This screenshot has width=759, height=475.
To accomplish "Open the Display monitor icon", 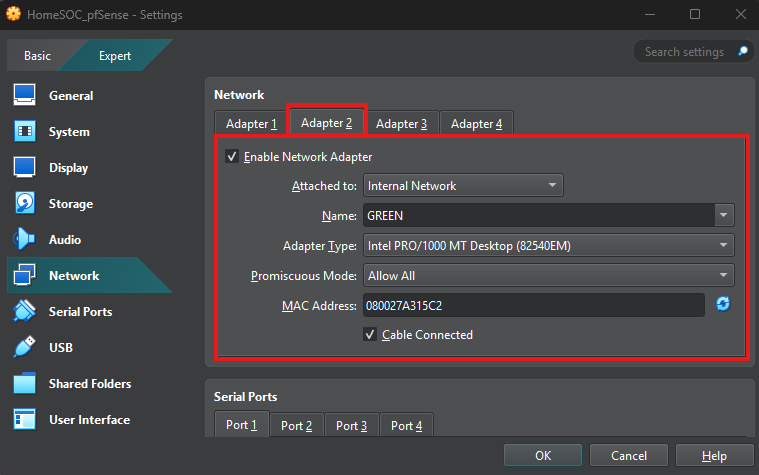I will pos(25,168).
